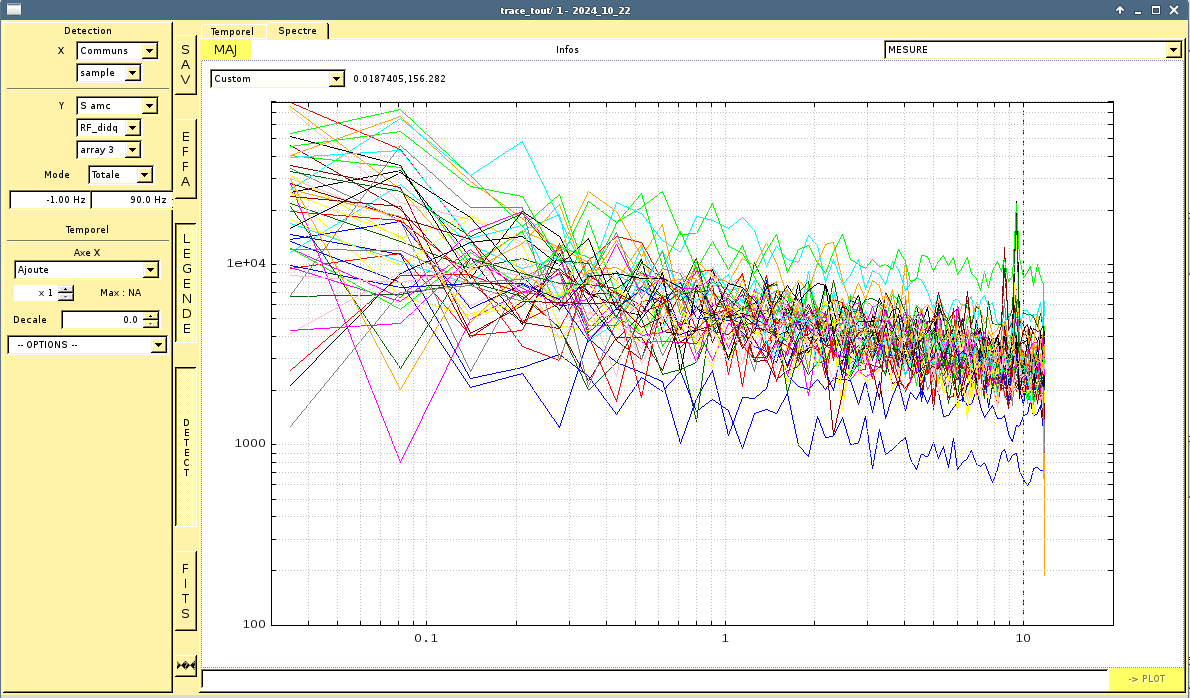Click the vertical FITS button
The width and height of the screenshot is (1190, 698).
(x=185, y=591)
